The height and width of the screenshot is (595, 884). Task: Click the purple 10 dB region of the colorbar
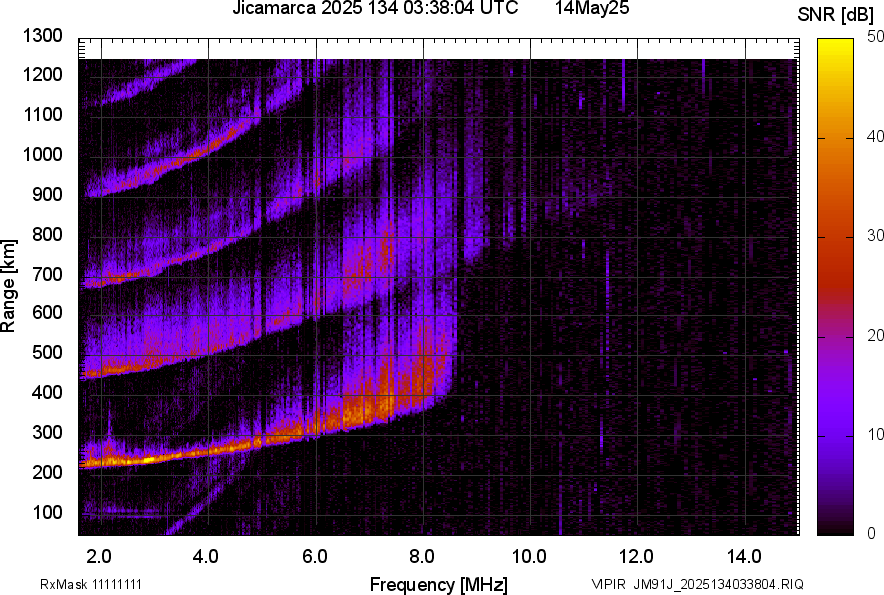pos(836,436)
